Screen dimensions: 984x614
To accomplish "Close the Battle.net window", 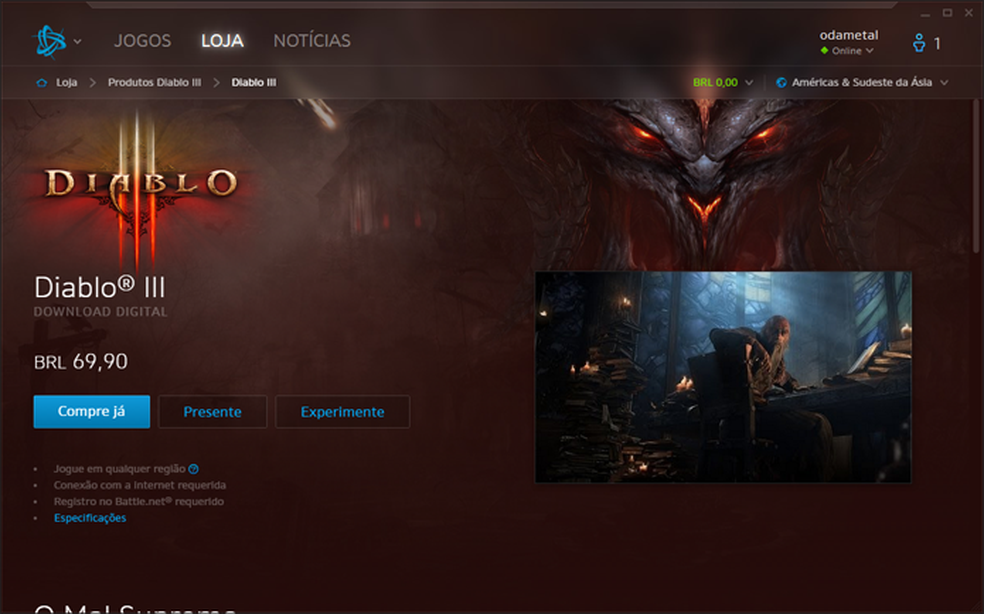I will [x=969, y=13].
